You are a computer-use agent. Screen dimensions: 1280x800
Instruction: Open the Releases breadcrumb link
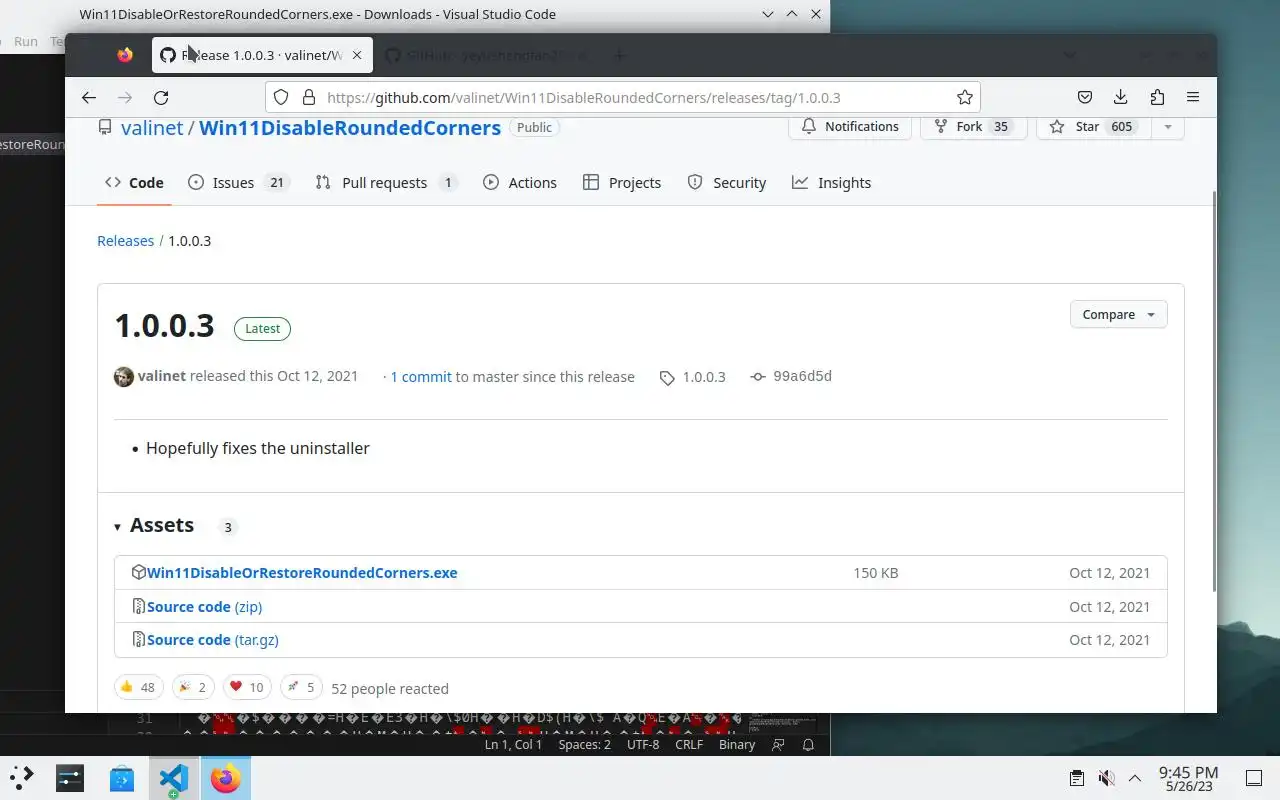tap(125, 241)
